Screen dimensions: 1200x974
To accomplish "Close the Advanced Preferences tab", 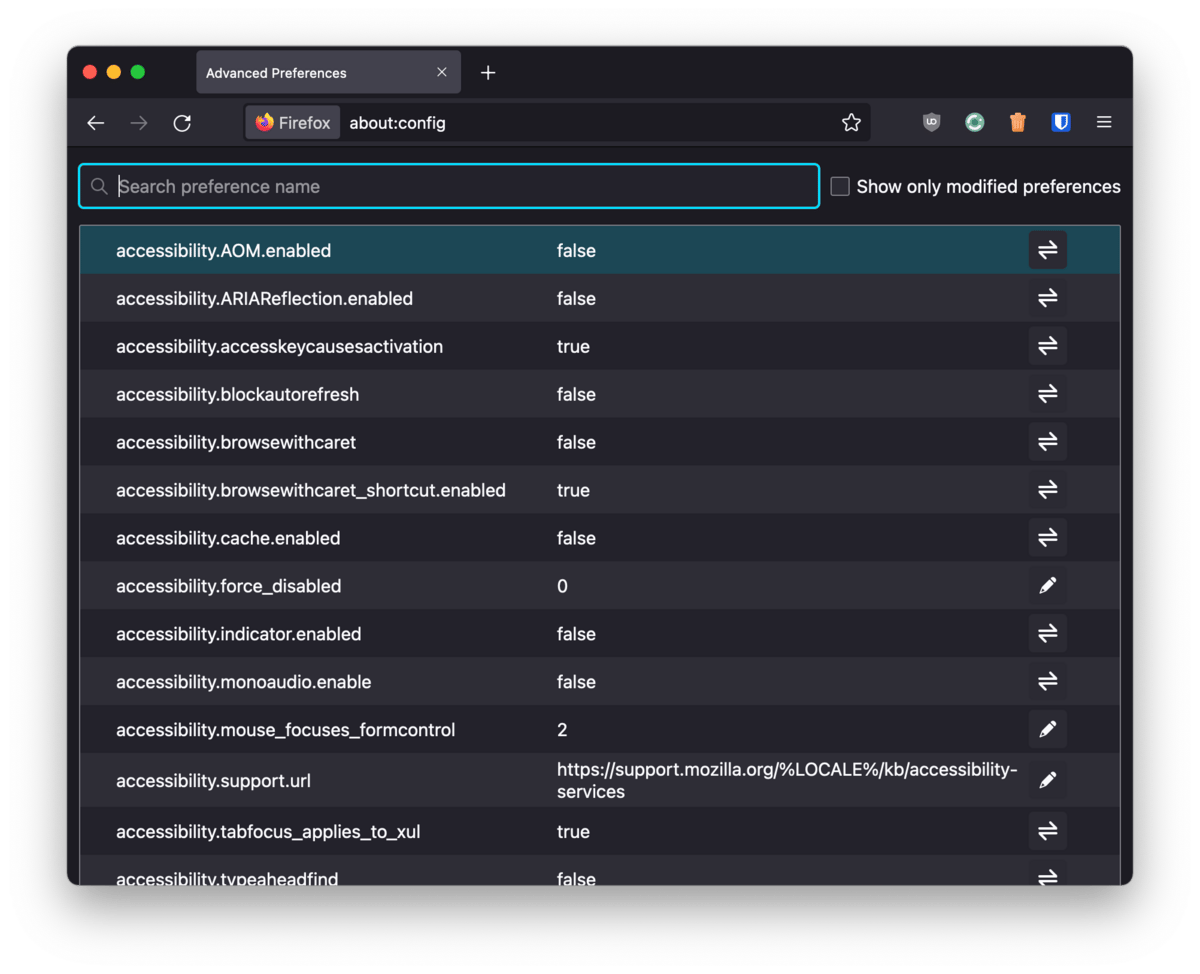I will pos(442,73).
